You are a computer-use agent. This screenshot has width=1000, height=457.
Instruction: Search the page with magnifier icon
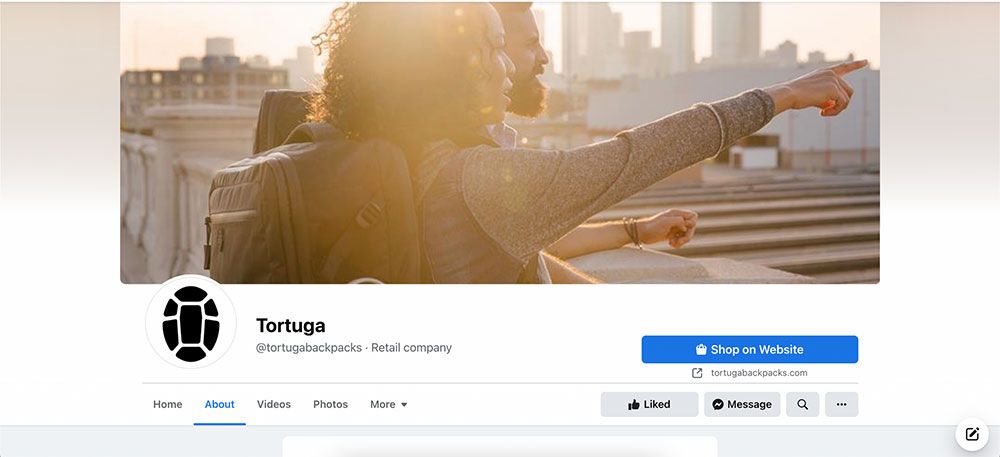click(x=803, y=404)
